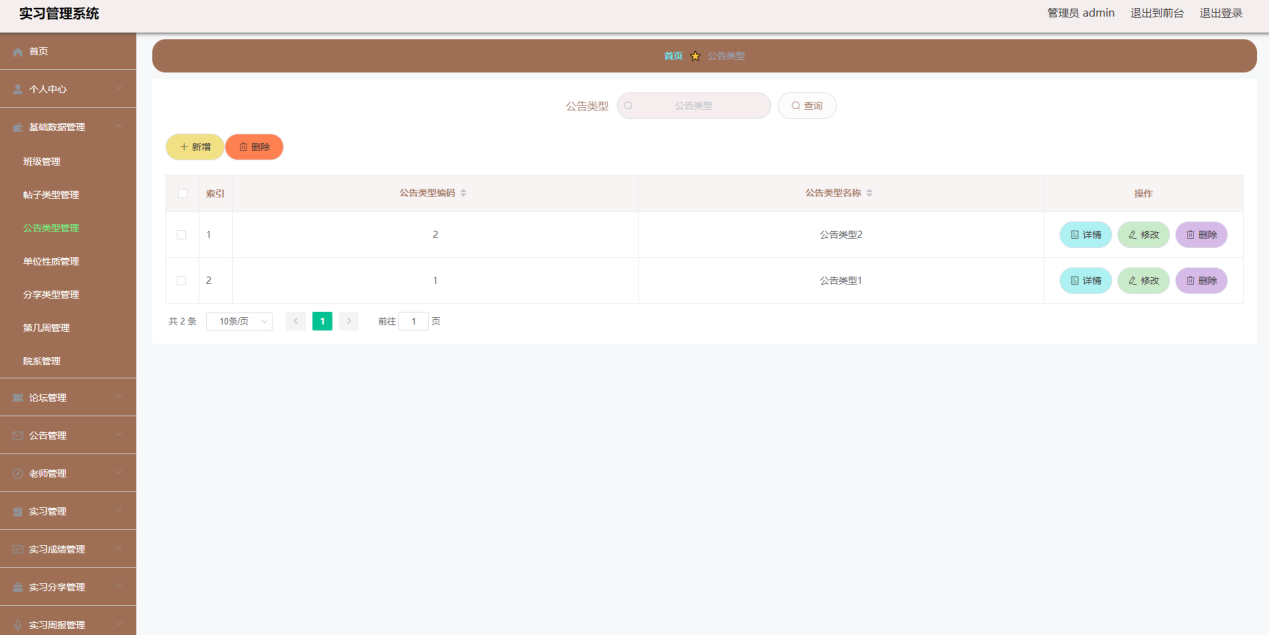Toggle the select-all checkbox in the table header
Screen dimensions: 1269x635
coord(183,192)
